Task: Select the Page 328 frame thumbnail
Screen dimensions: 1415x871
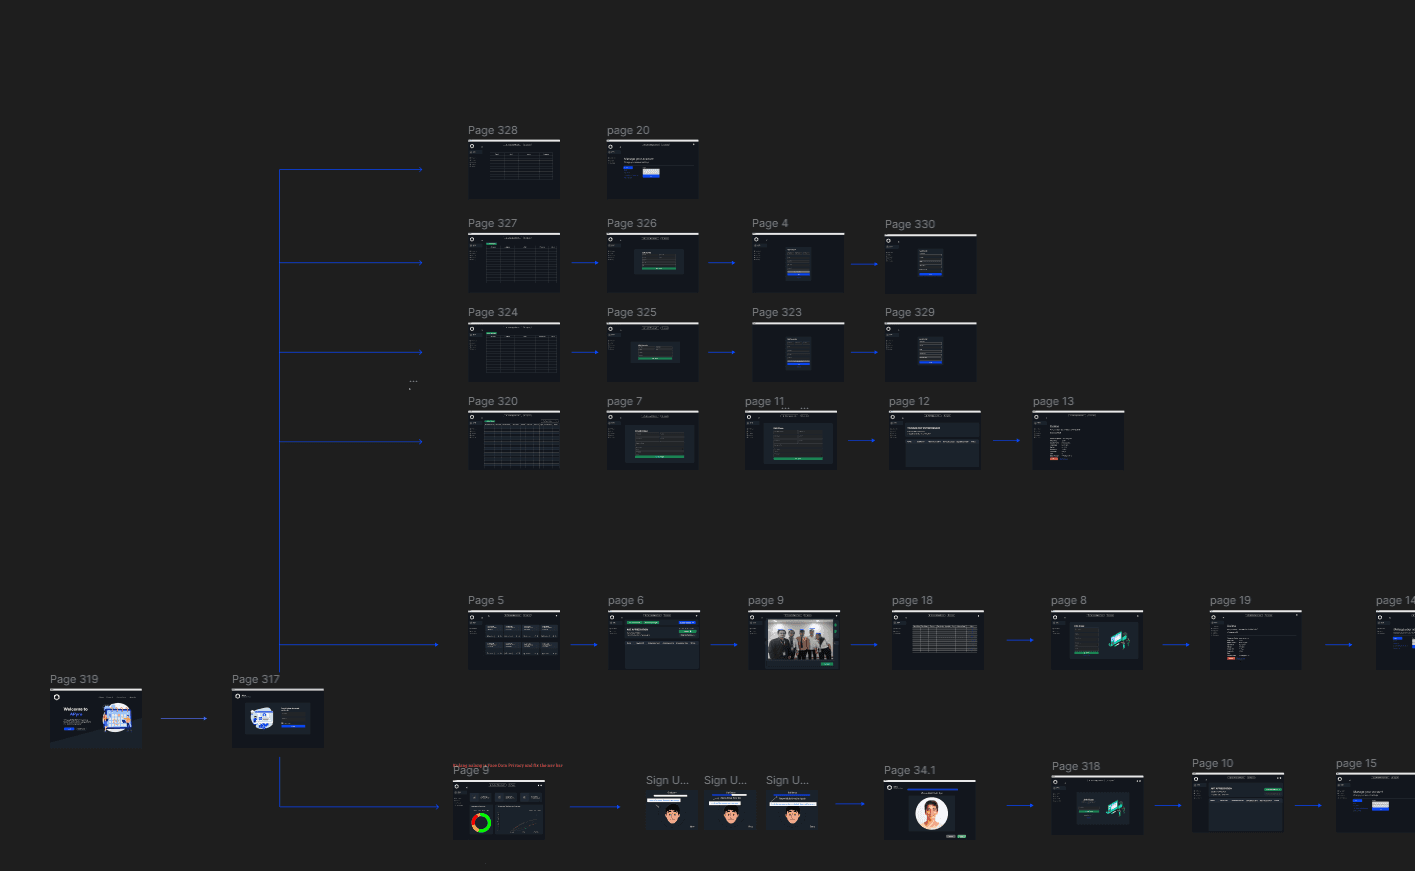Action: (514, 170)
